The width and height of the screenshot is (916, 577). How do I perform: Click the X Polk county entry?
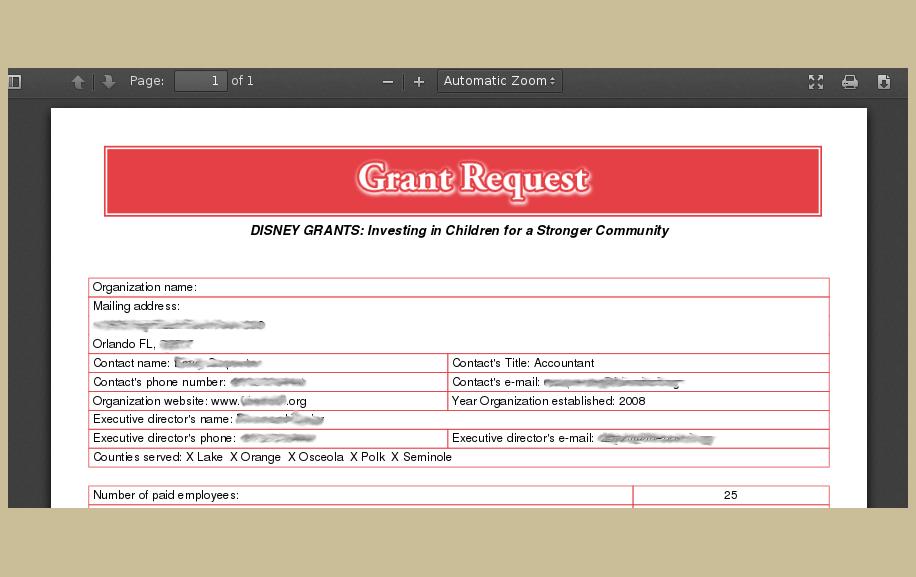click(x=368, y=457)
